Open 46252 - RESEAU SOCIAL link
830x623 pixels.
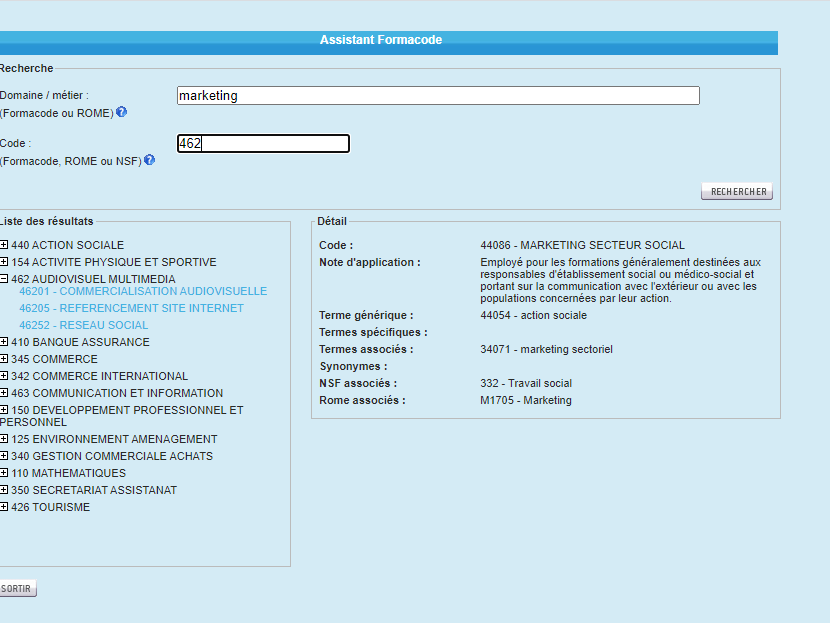click(84, 325)
